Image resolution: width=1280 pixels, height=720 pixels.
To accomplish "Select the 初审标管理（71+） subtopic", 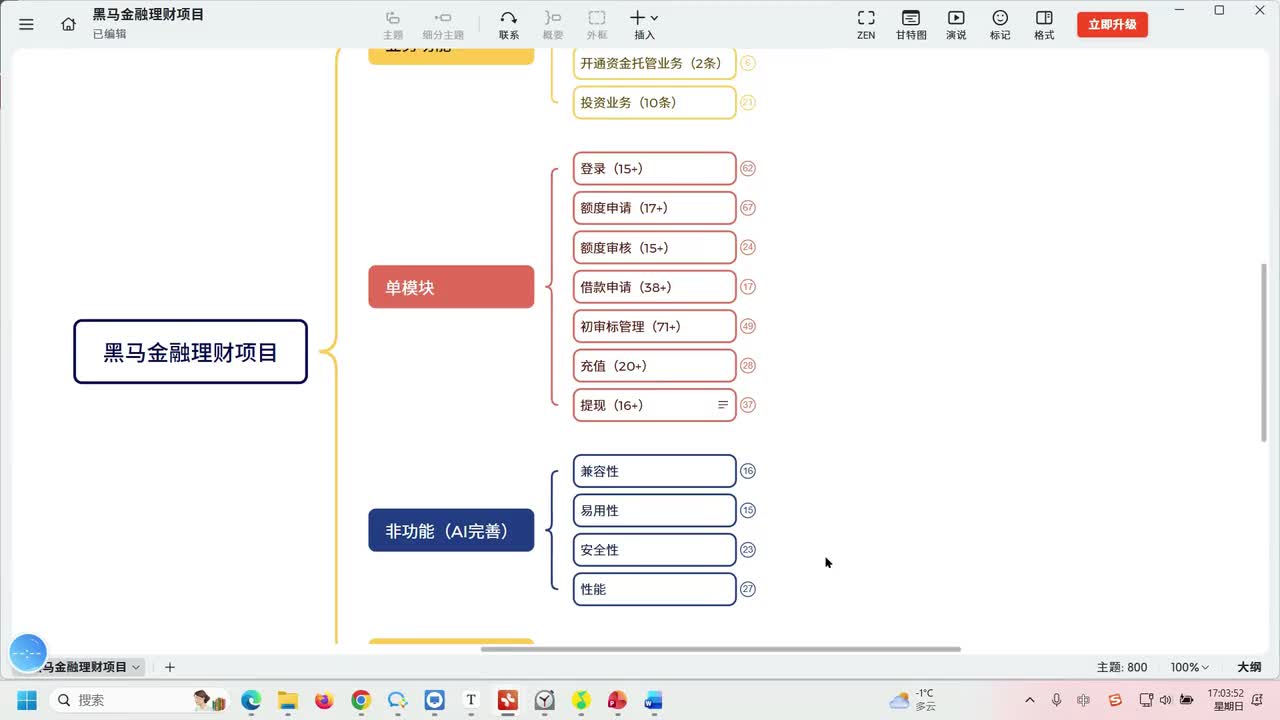I will point(654,326).
